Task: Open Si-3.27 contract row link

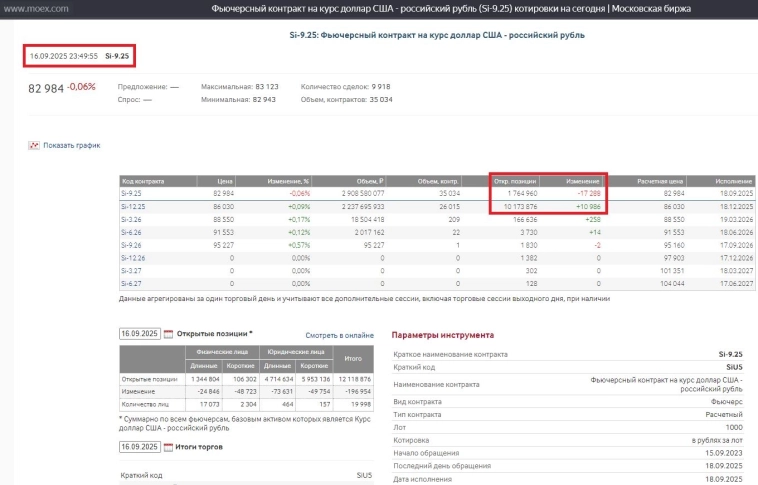Action: pos(133,270)
